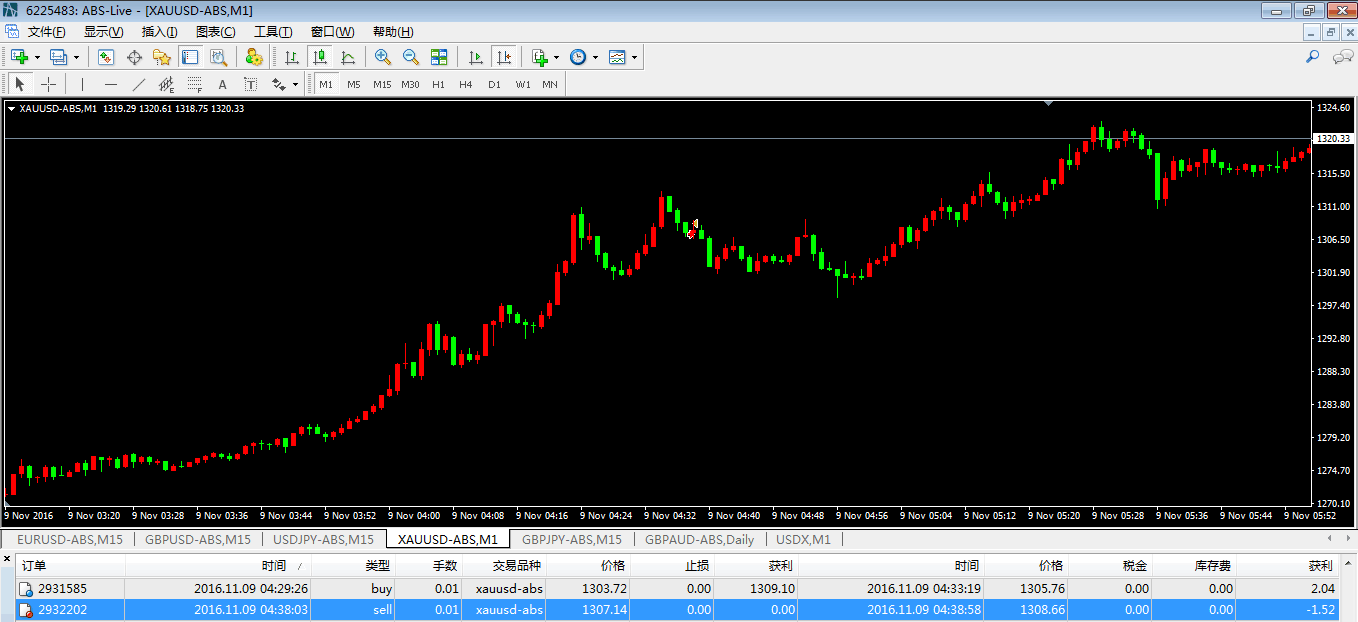The image size is (1358, 622).
Task: Open the XAUUSD-ABS,M1 chart title triangle
Action: click(11, 108)
